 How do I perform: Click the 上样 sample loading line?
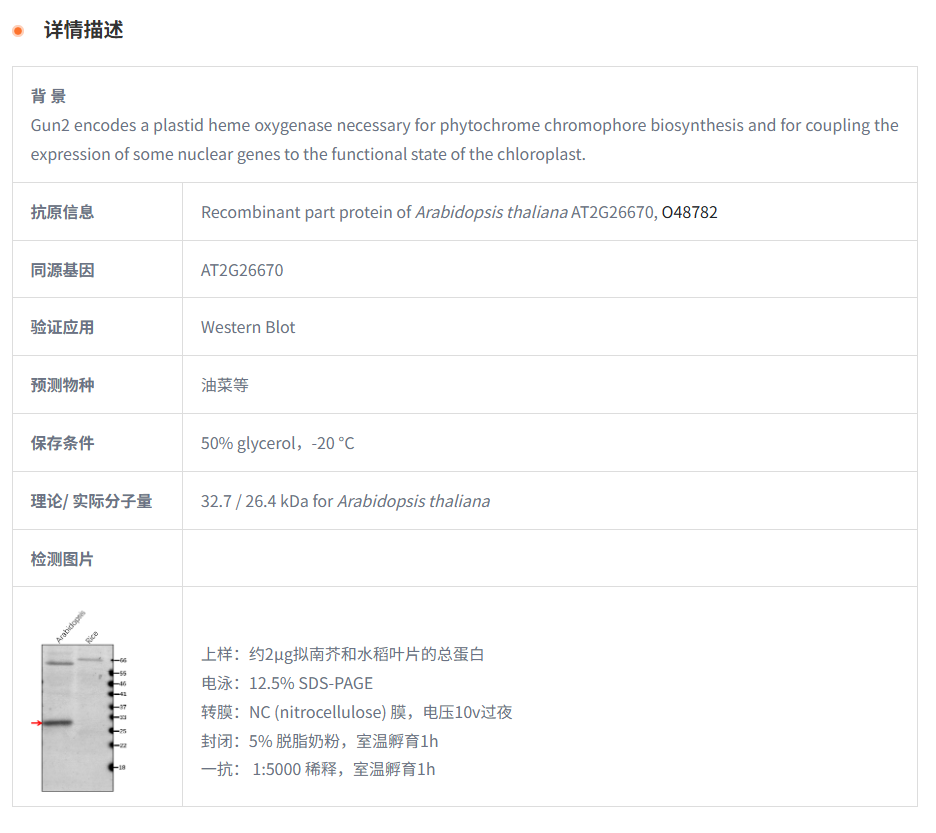pyautogui.click(x=342, y=654)
